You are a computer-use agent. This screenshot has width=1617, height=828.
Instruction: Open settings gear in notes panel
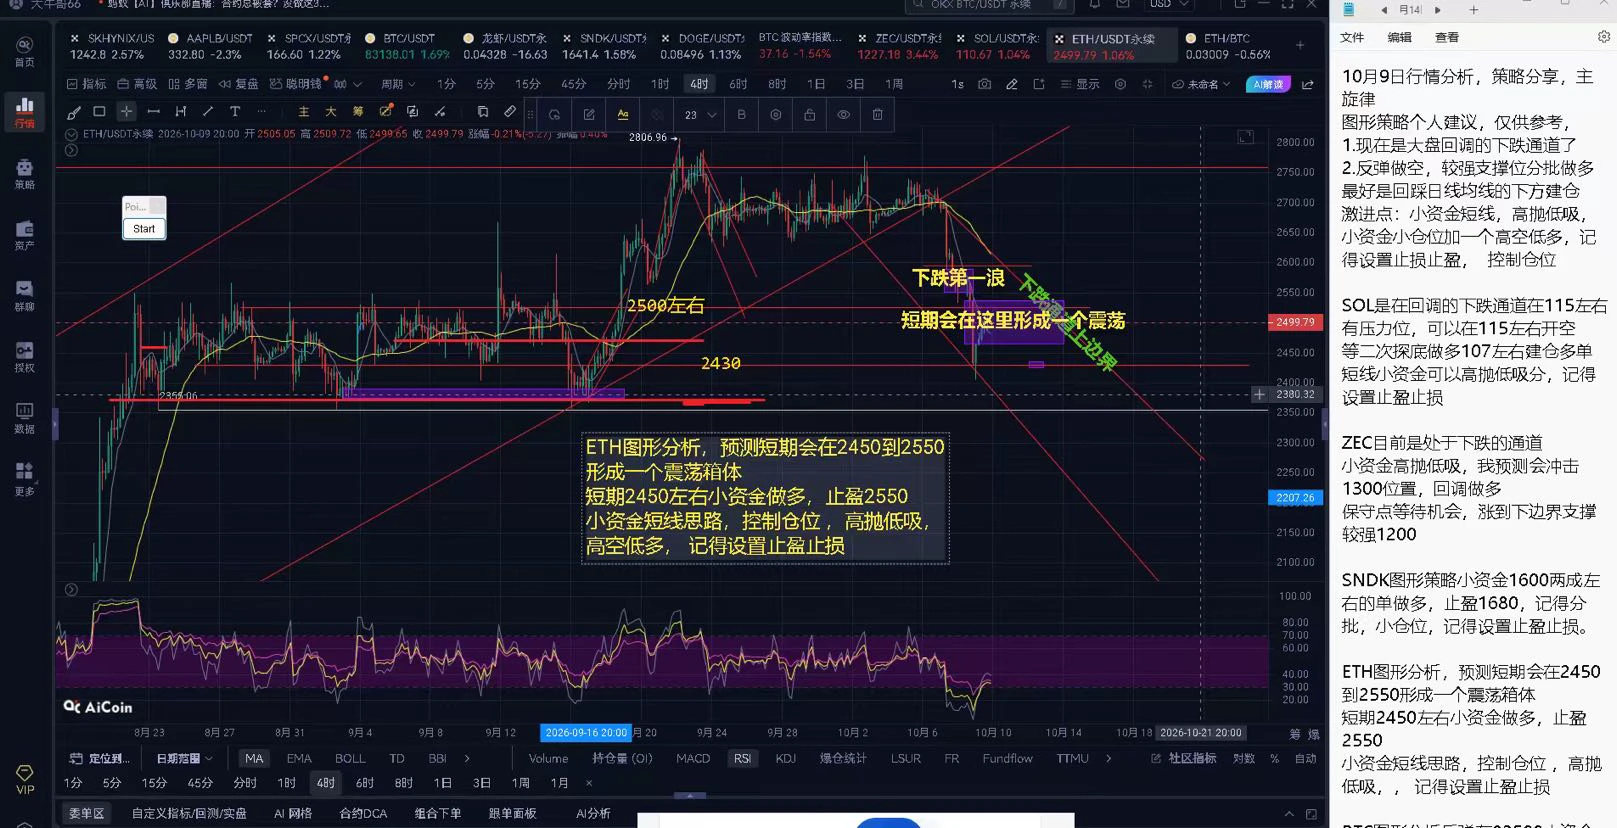[1604, 37]
